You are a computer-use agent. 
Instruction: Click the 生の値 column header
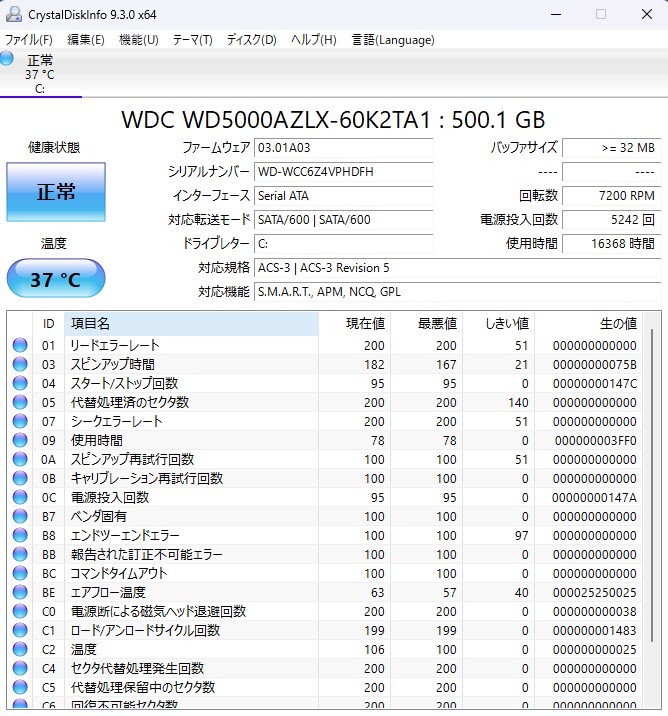click(588, 324)
